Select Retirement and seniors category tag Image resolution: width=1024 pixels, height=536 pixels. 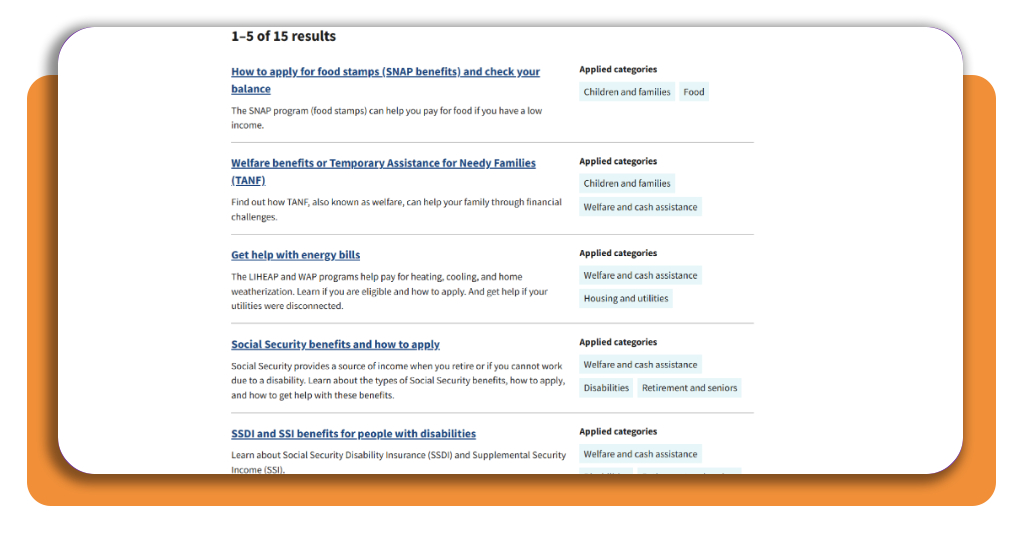pos(689,388)
